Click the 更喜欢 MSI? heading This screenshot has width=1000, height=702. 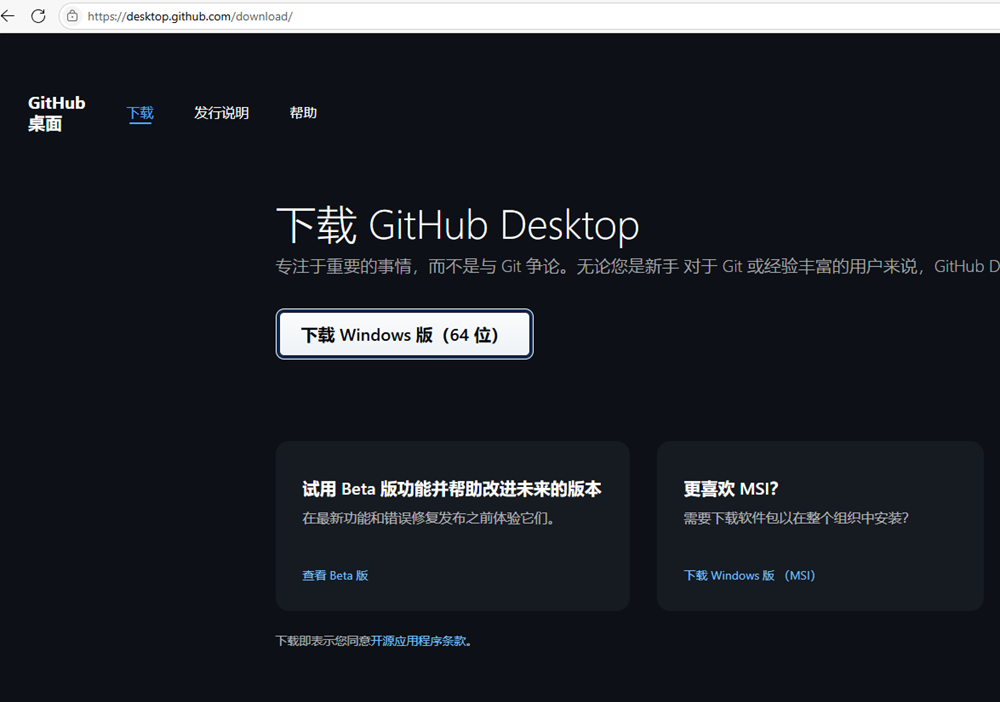(731, 489)
